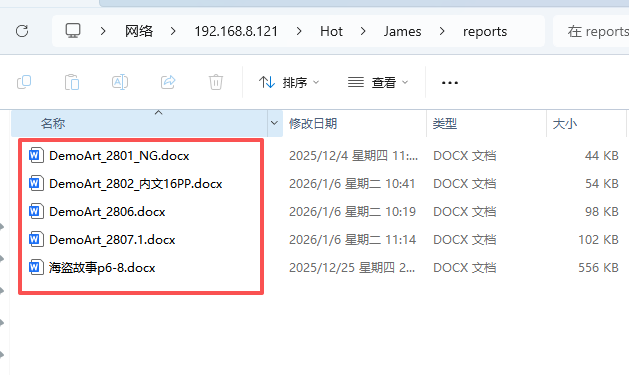Screen dimensions: 629x375
Task: Select file 海盗故事p6-8.docx
Action: 102,268
